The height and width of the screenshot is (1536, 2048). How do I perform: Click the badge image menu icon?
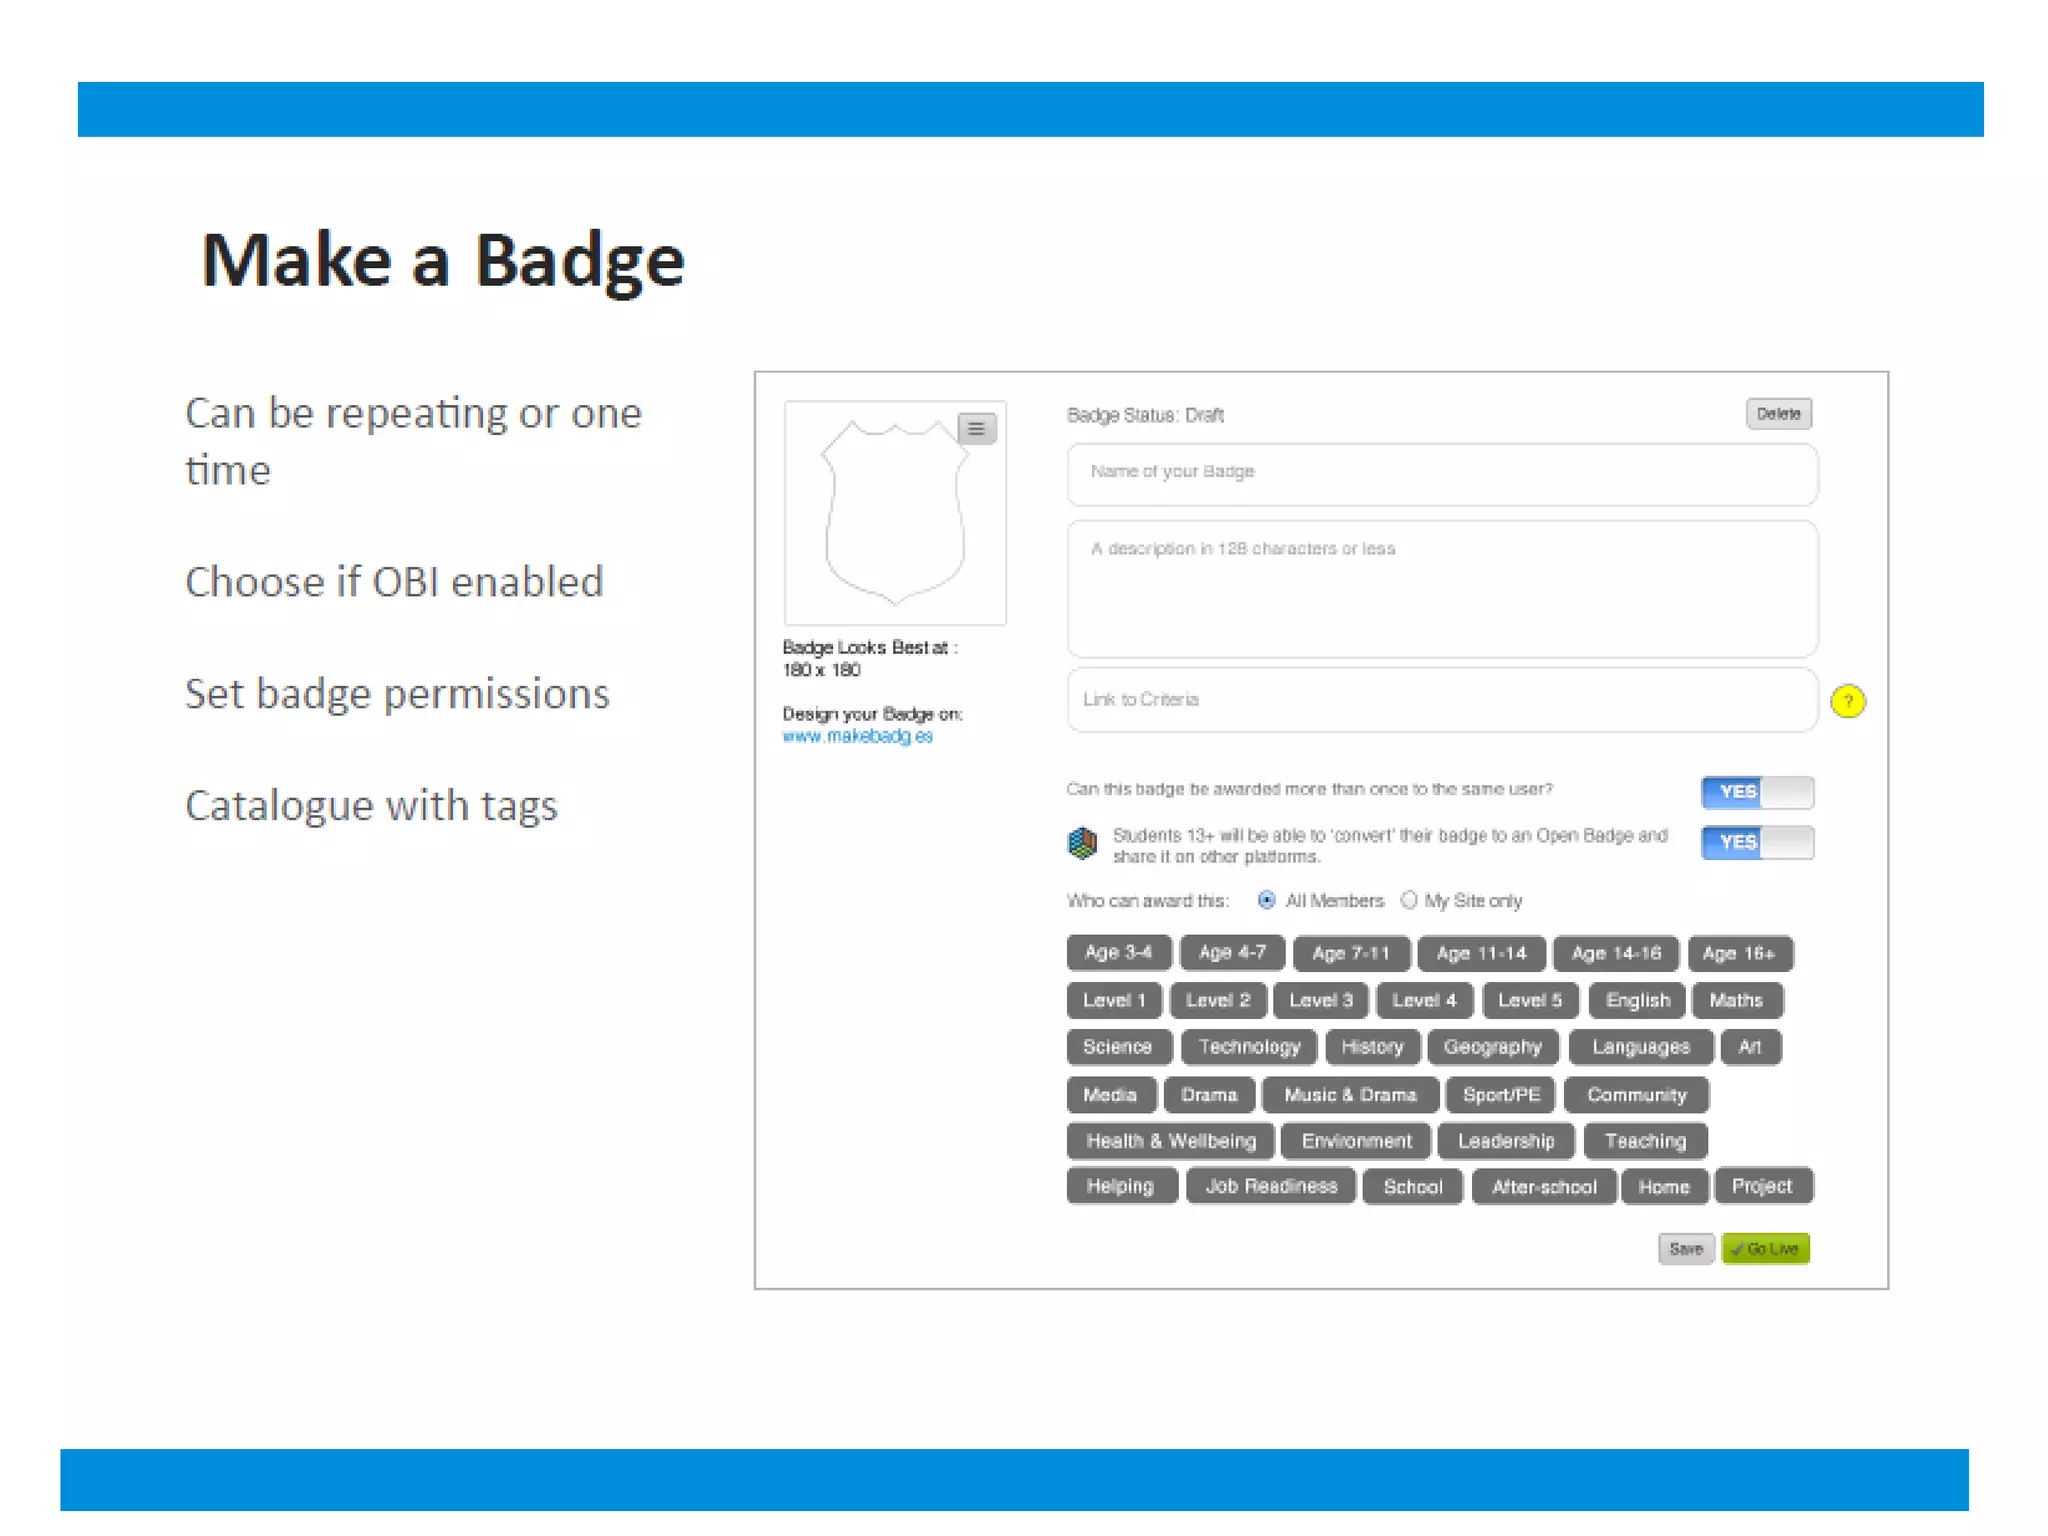976,429
